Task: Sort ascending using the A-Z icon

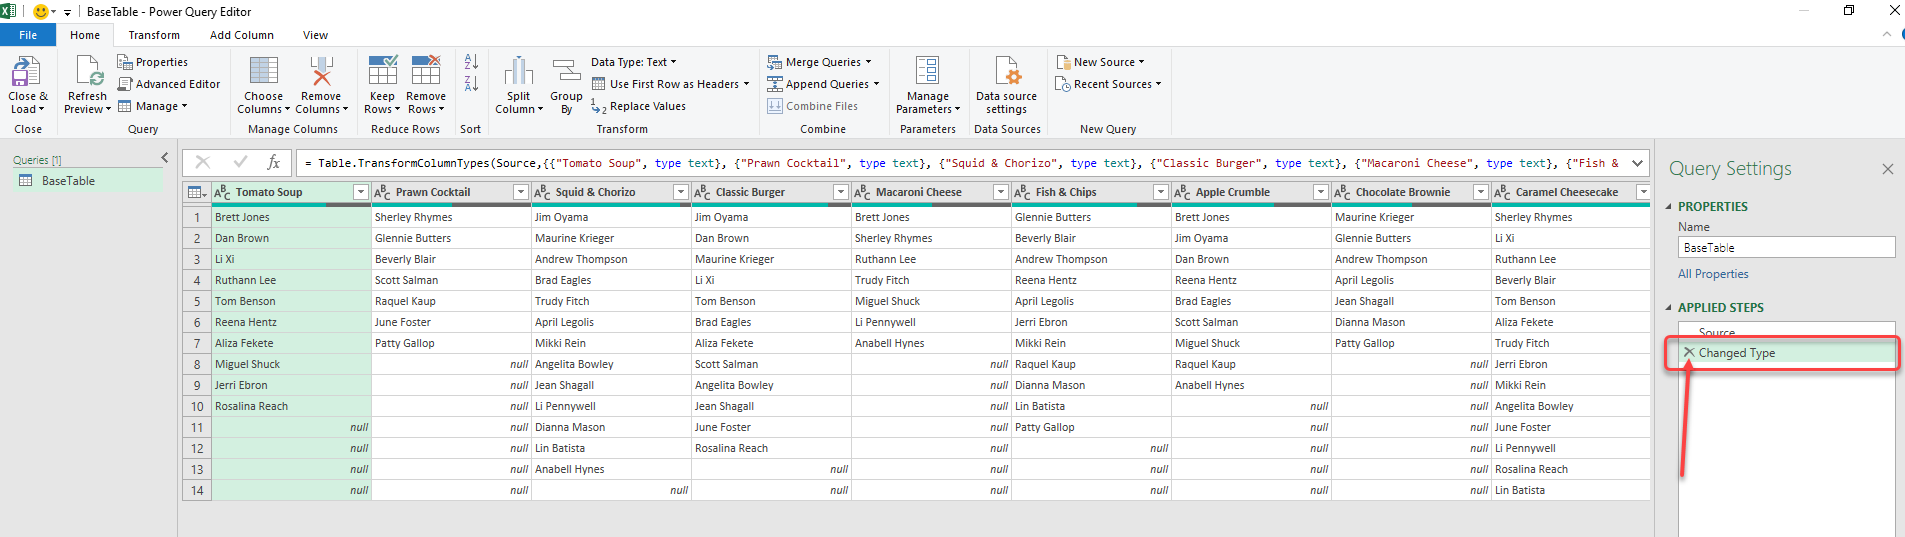Action: coord(471,62)
